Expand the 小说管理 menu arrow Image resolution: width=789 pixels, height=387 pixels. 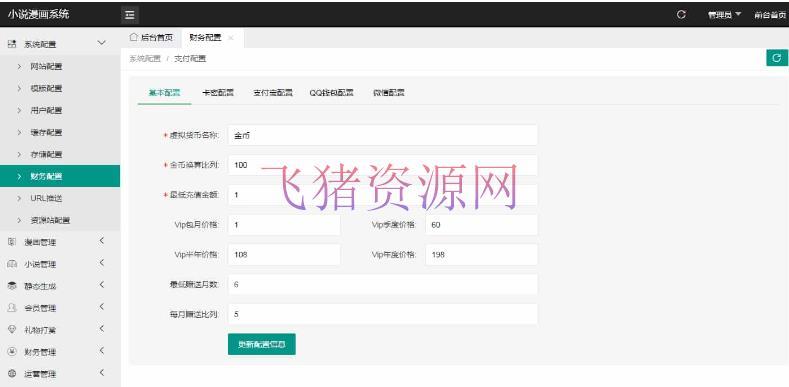coord(101,263)
